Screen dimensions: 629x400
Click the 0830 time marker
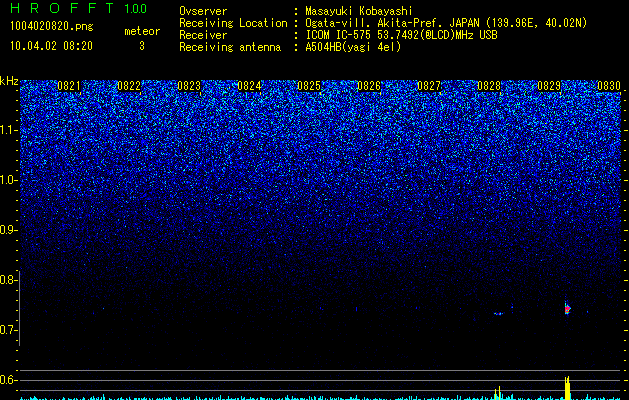pyautogui.click(x=609, y=86)
